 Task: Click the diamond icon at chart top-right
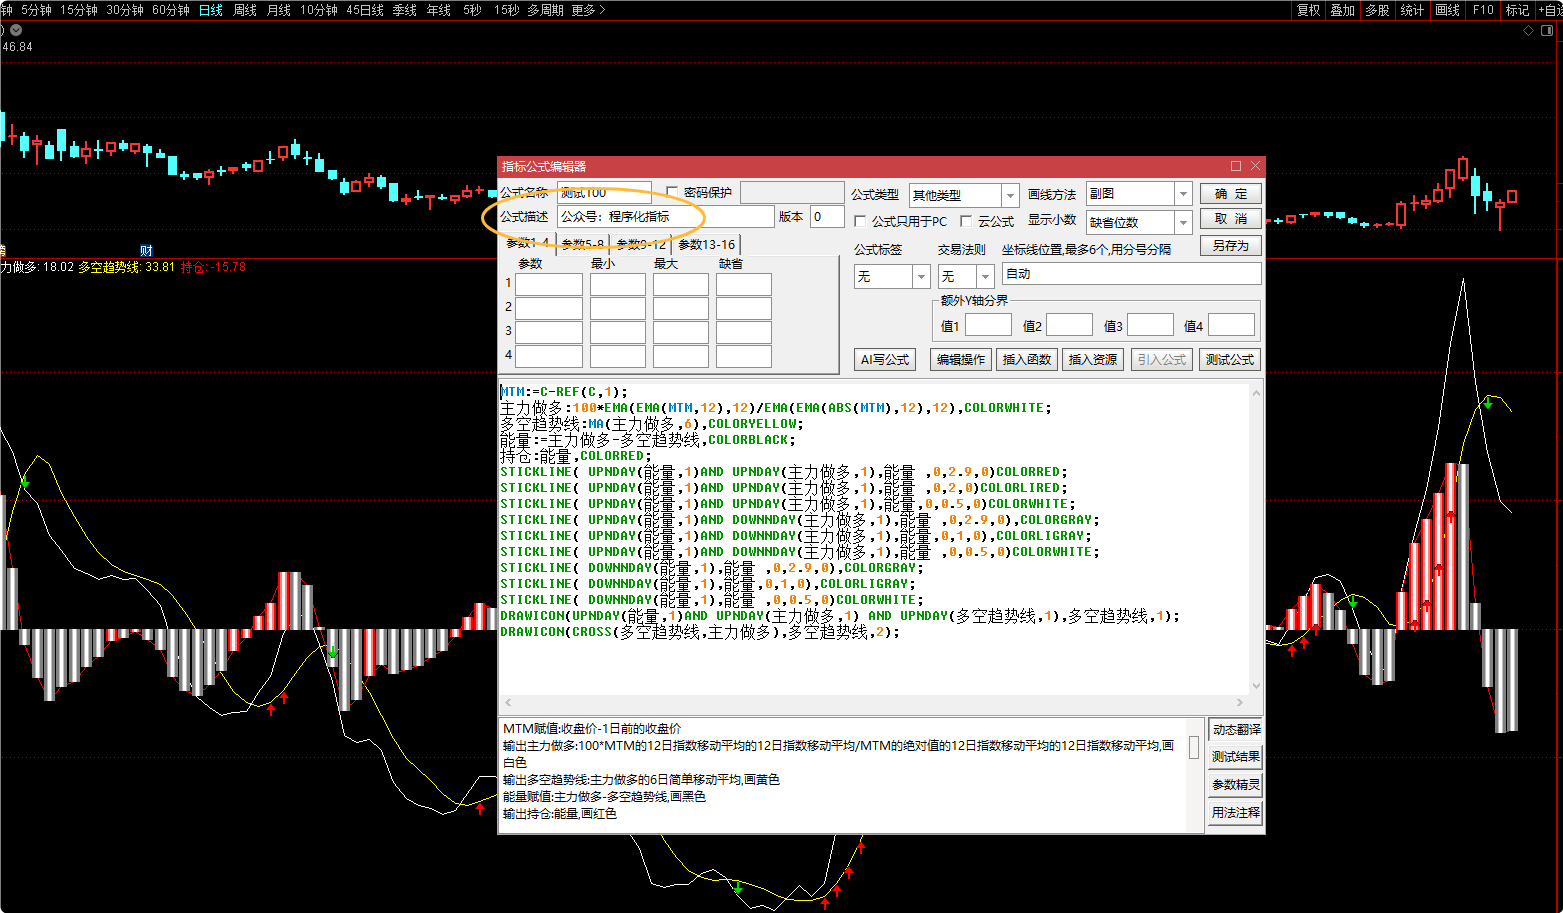point(1528,31)
